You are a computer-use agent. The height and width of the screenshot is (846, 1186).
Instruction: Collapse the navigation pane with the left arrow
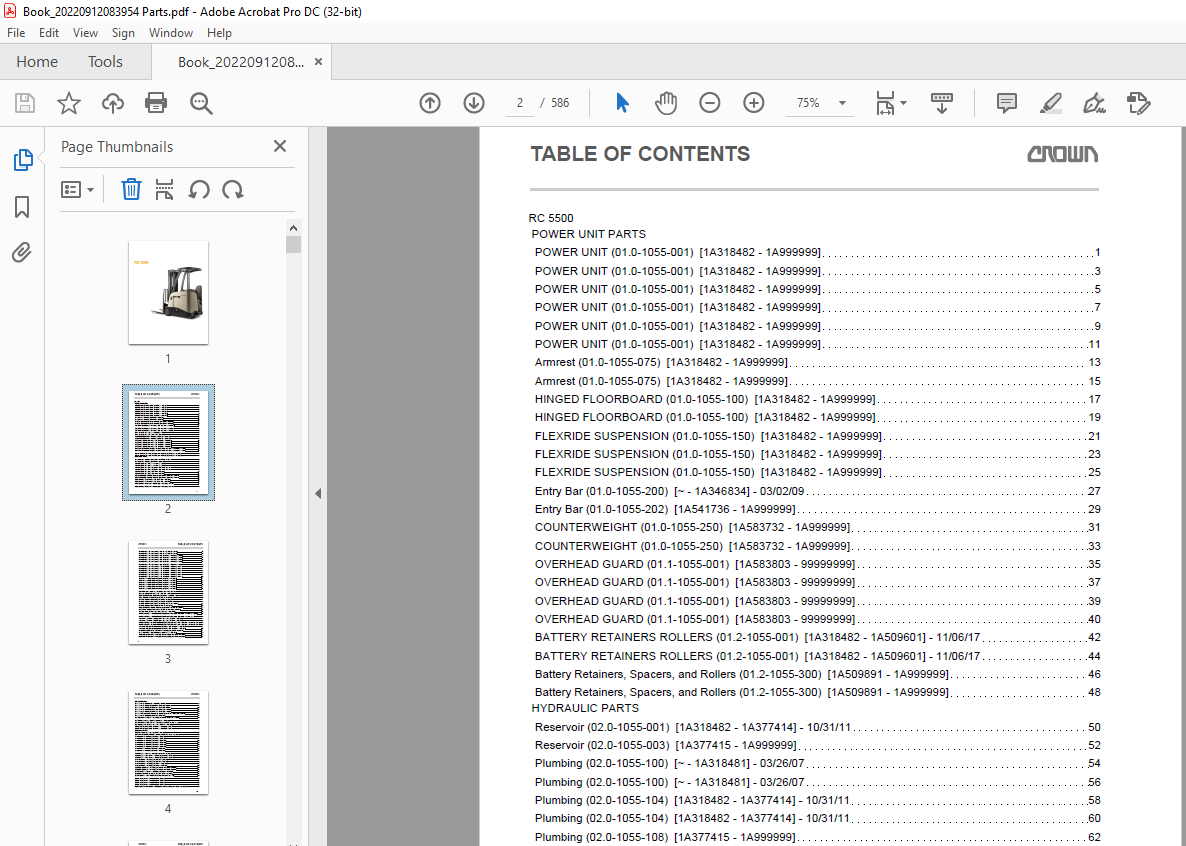318,493
